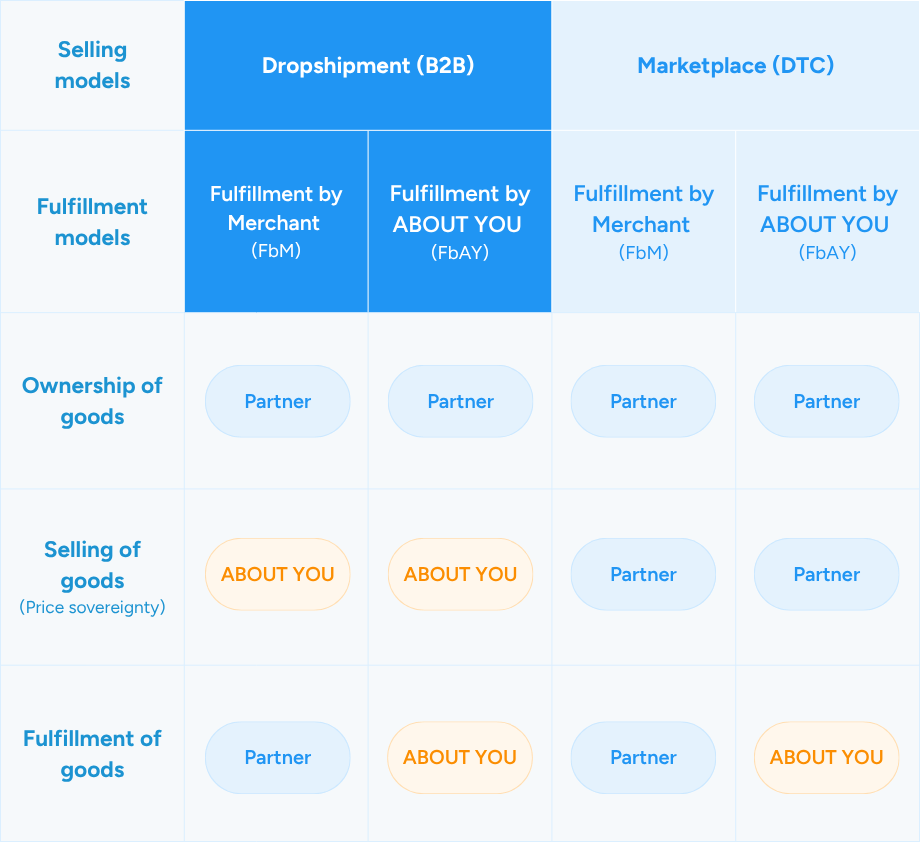Click the Selling models row label
The width and height of the screenshot is (920, 842).
point(92,65)
